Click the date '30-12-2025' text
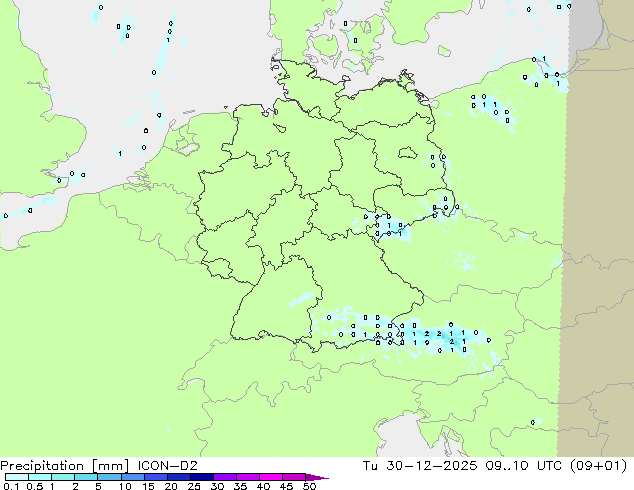The image size is (634, 490). click(431, 466)
